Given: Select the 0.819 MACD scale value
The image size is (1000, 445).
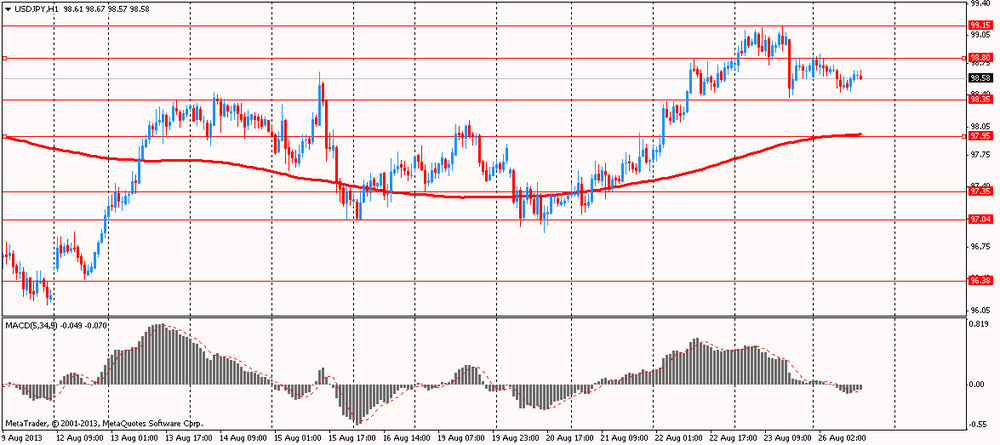Looking at the screenshot, I should pos(979,324).
